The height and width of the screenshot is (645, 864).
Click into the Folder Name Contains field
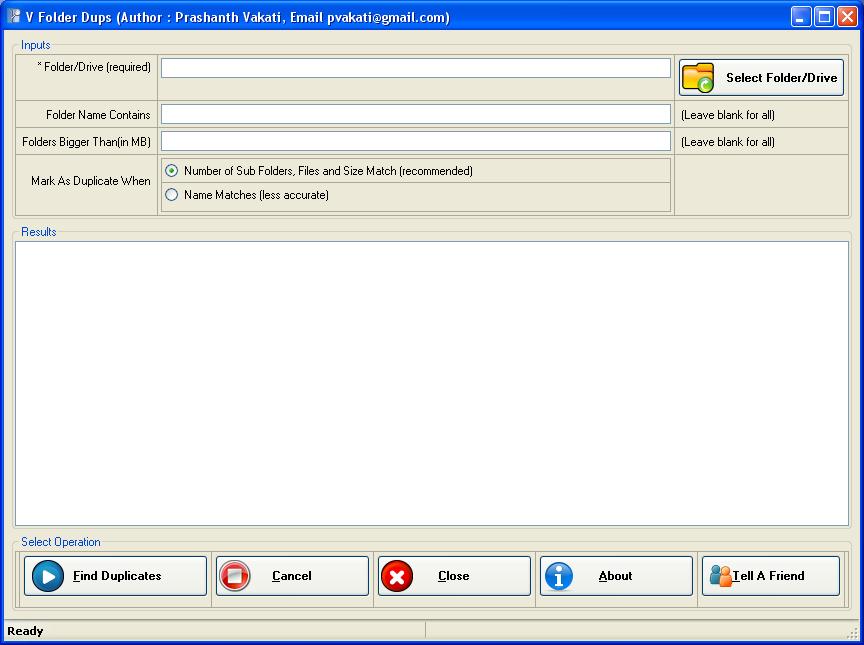click(415, 115)
